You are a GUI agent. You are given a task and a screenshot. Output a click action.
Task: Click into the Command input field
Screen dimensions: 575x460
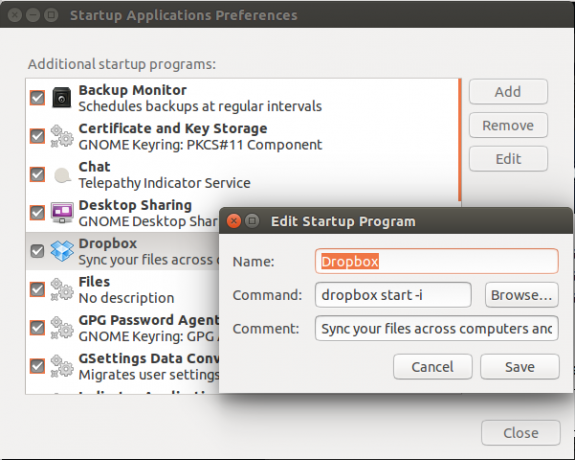[393, 295]
